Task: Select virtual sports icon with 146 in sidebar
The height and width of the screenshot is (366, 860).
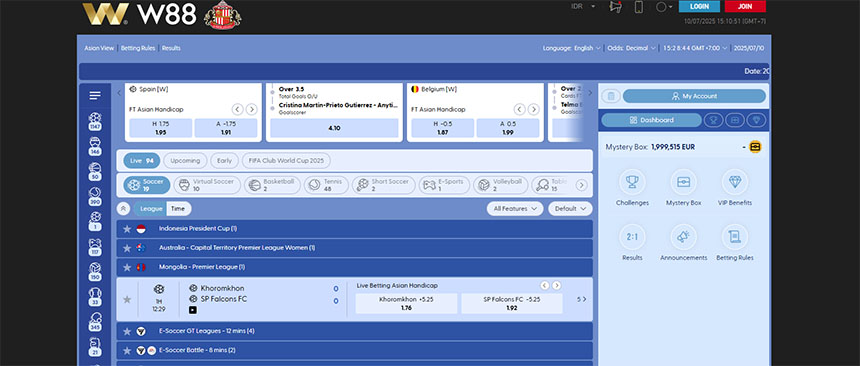Action: pos(95,147)
